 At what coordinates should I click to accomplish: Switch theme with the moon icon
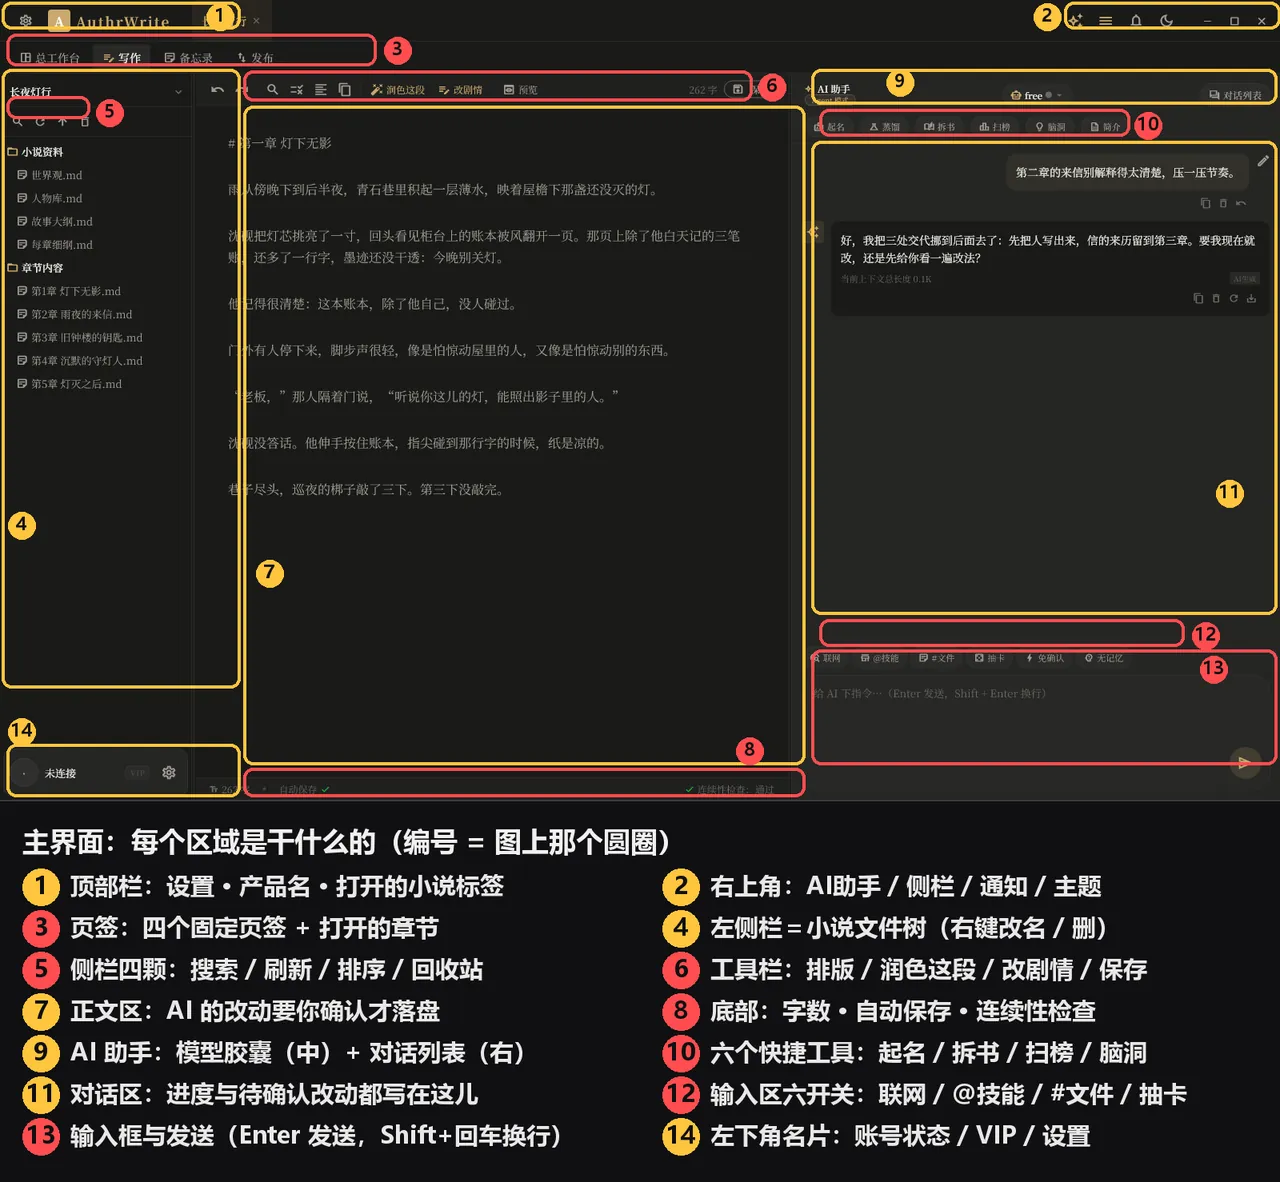pos(1166,20)
